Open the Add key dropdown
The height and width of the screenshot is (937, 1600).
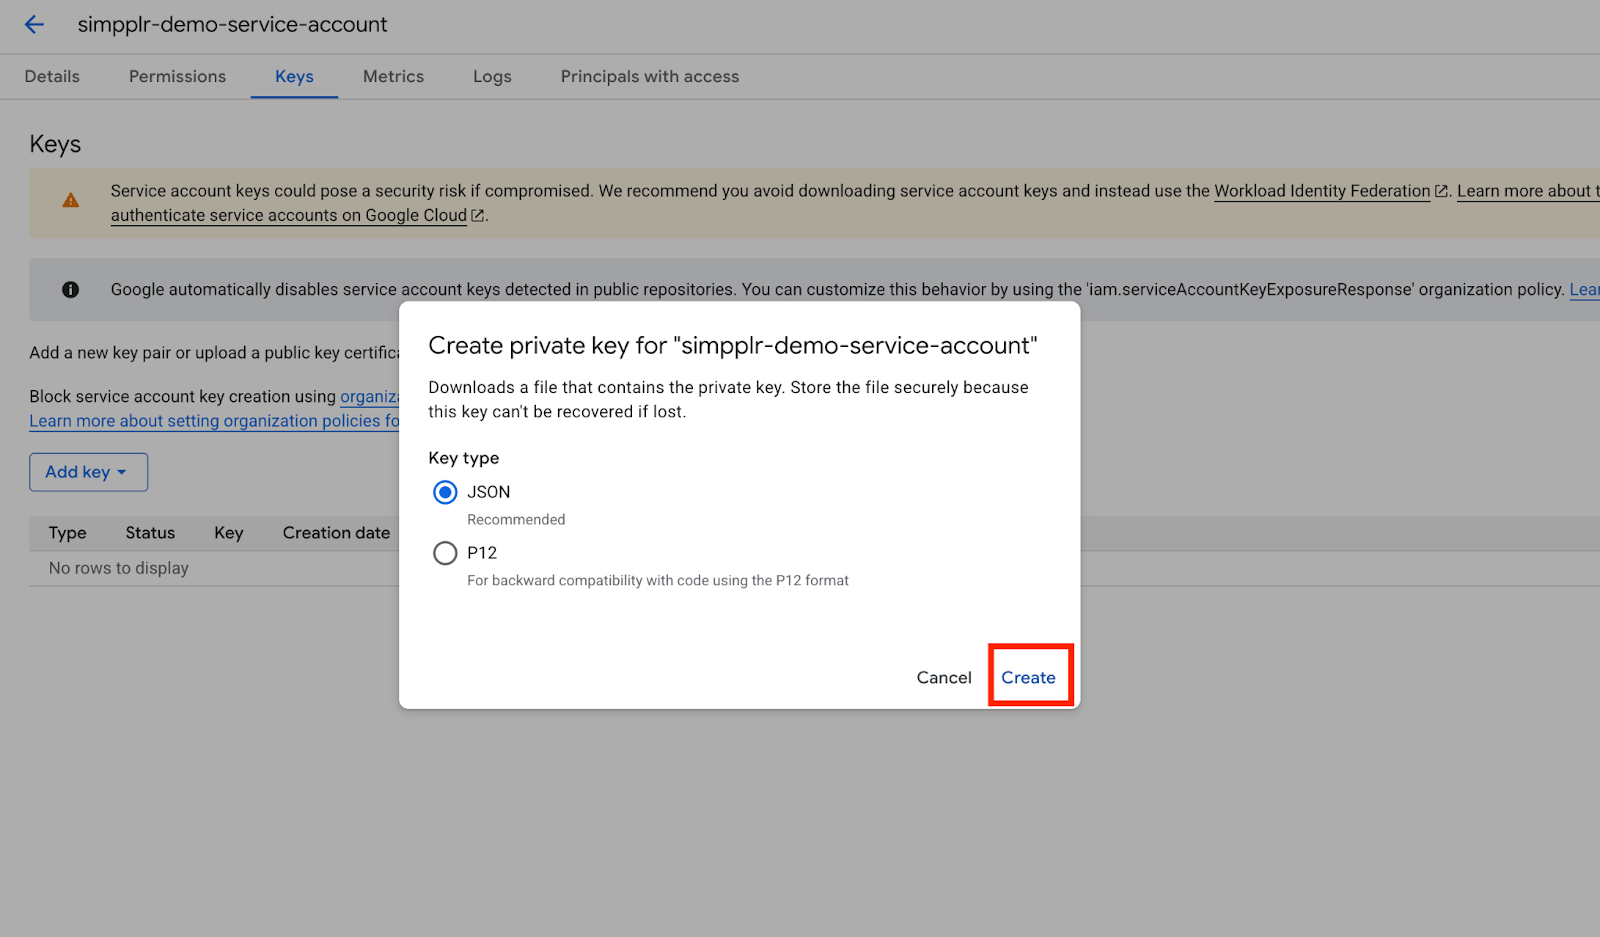pos(88,472)
